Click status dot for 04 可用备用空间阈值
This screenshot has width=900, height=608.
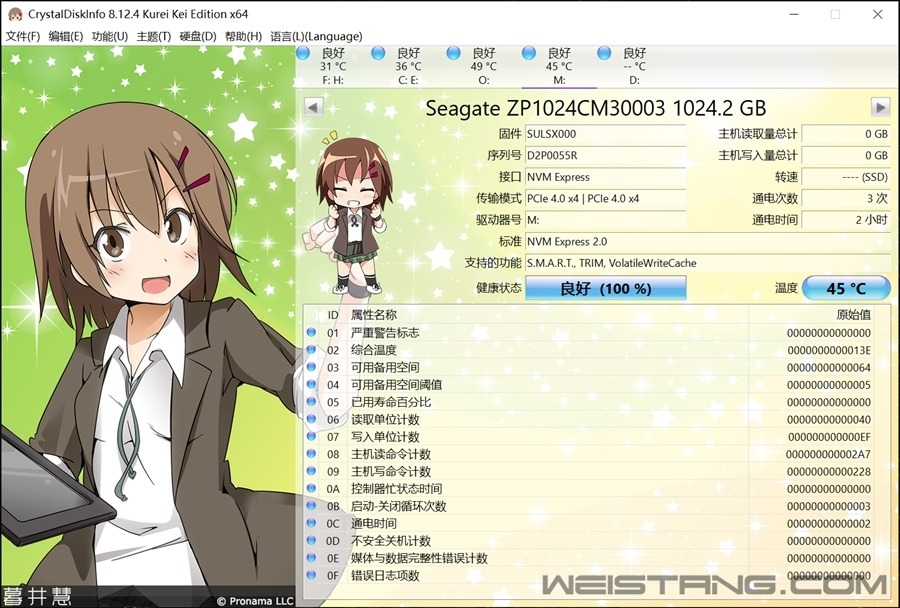311,384
